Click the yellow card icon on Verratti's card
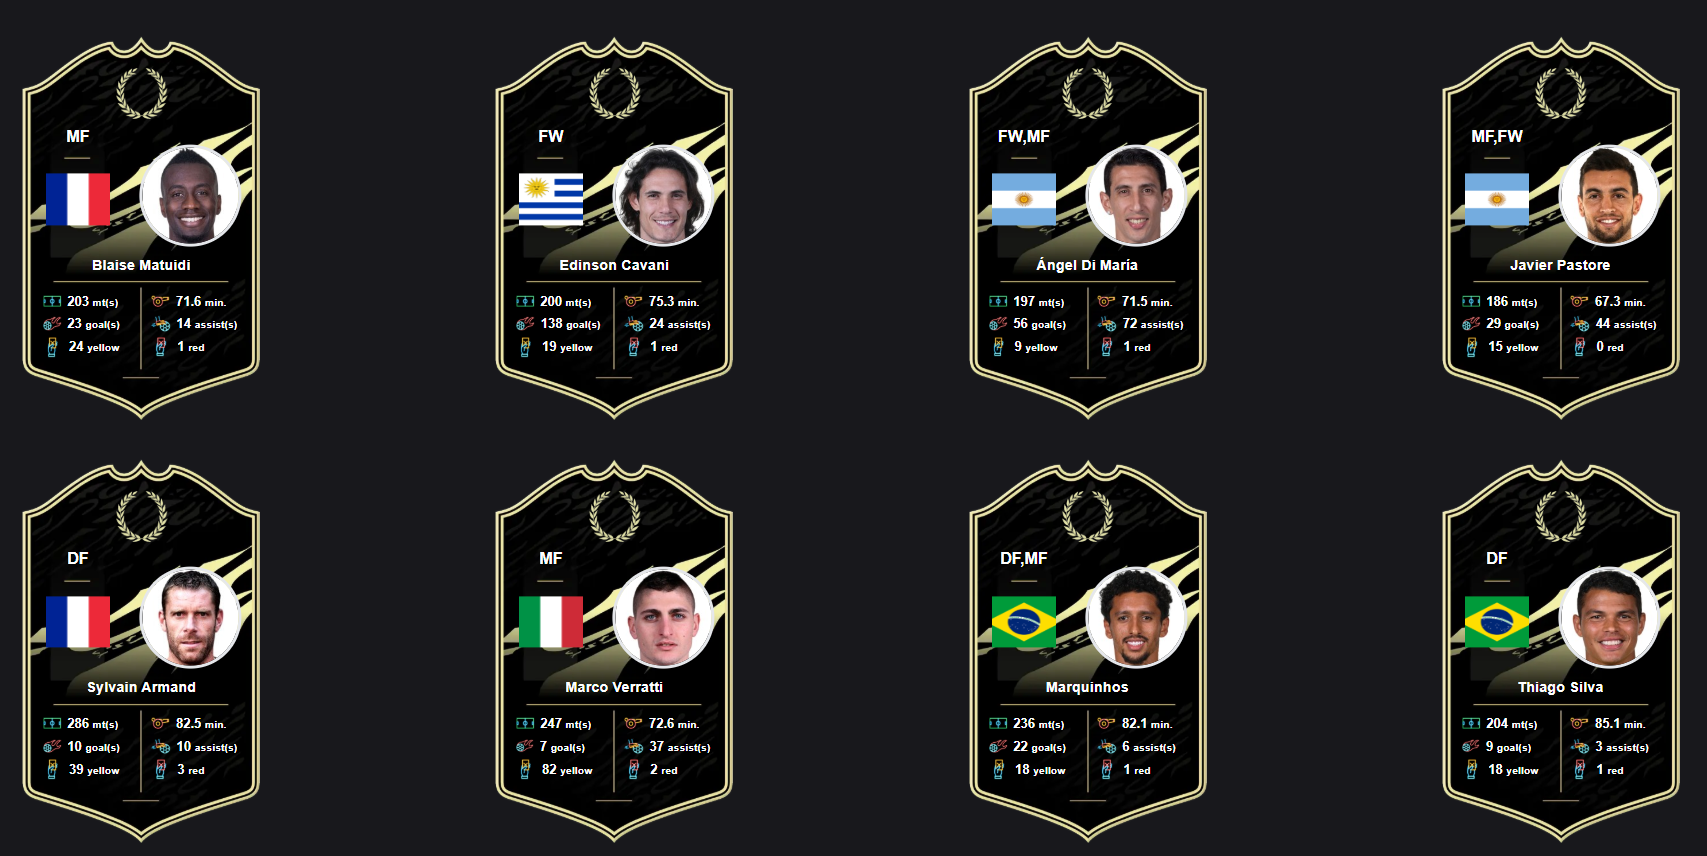The height and width of the screenshot is (856, 1707). click(x=525, y=769)
